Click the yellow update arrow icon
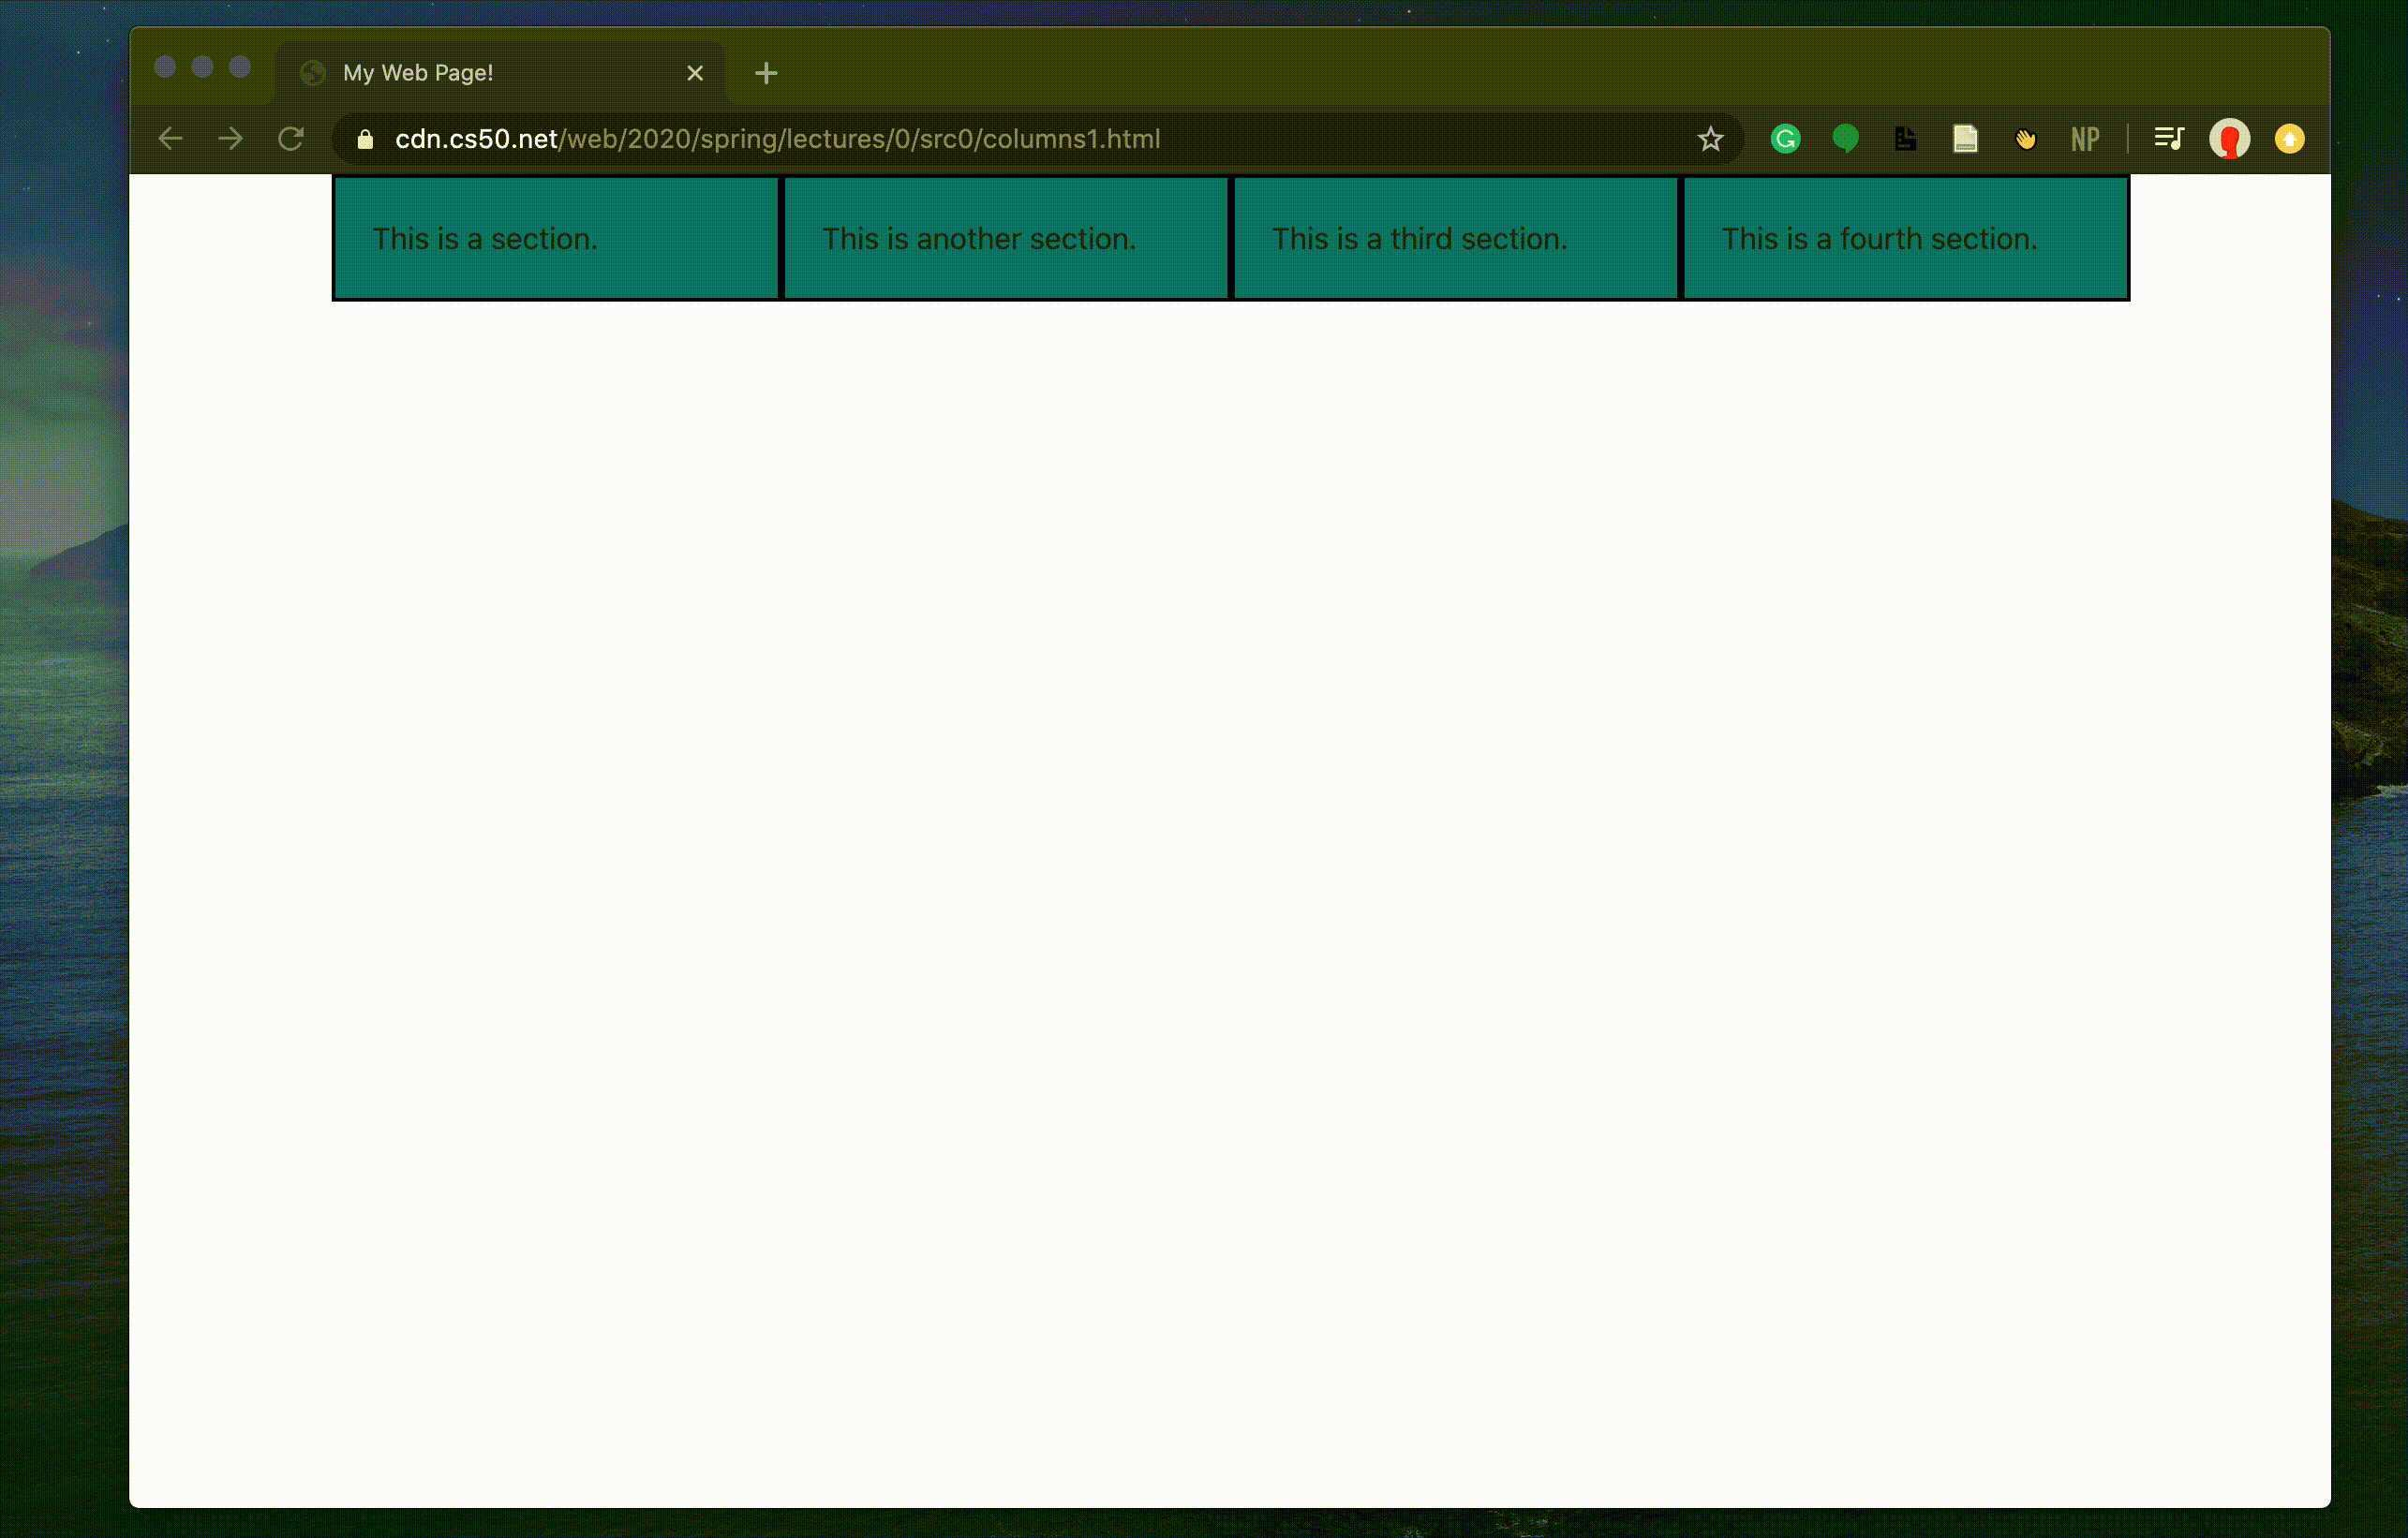The width and height of the screenshot is (2408, 1538). (x=2289, y=139)
